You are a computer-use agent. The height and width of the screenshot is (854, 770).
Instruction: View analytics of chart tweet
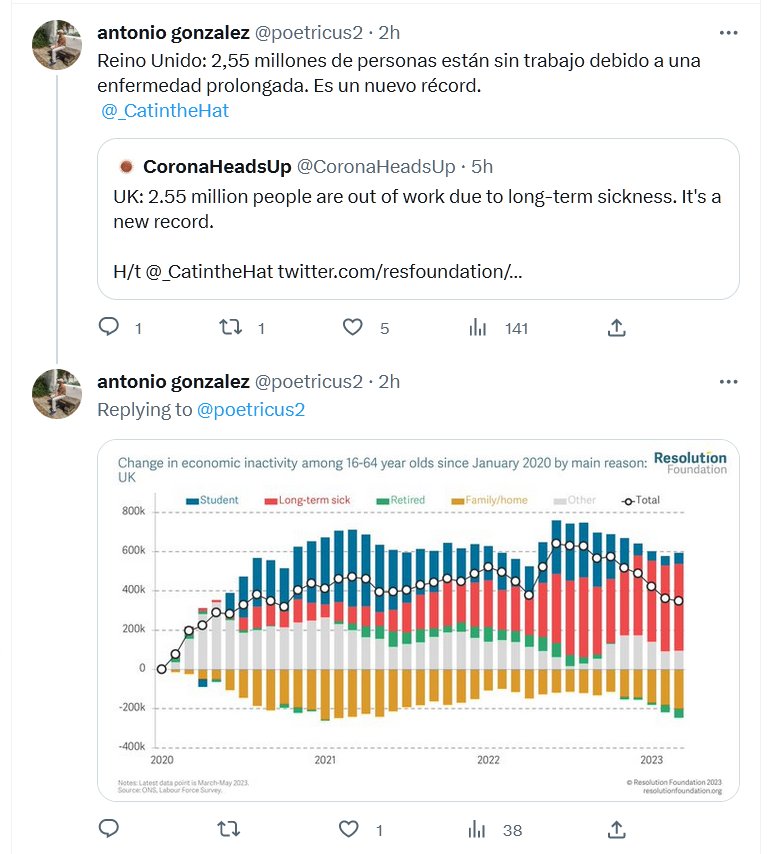pos(478,829)
